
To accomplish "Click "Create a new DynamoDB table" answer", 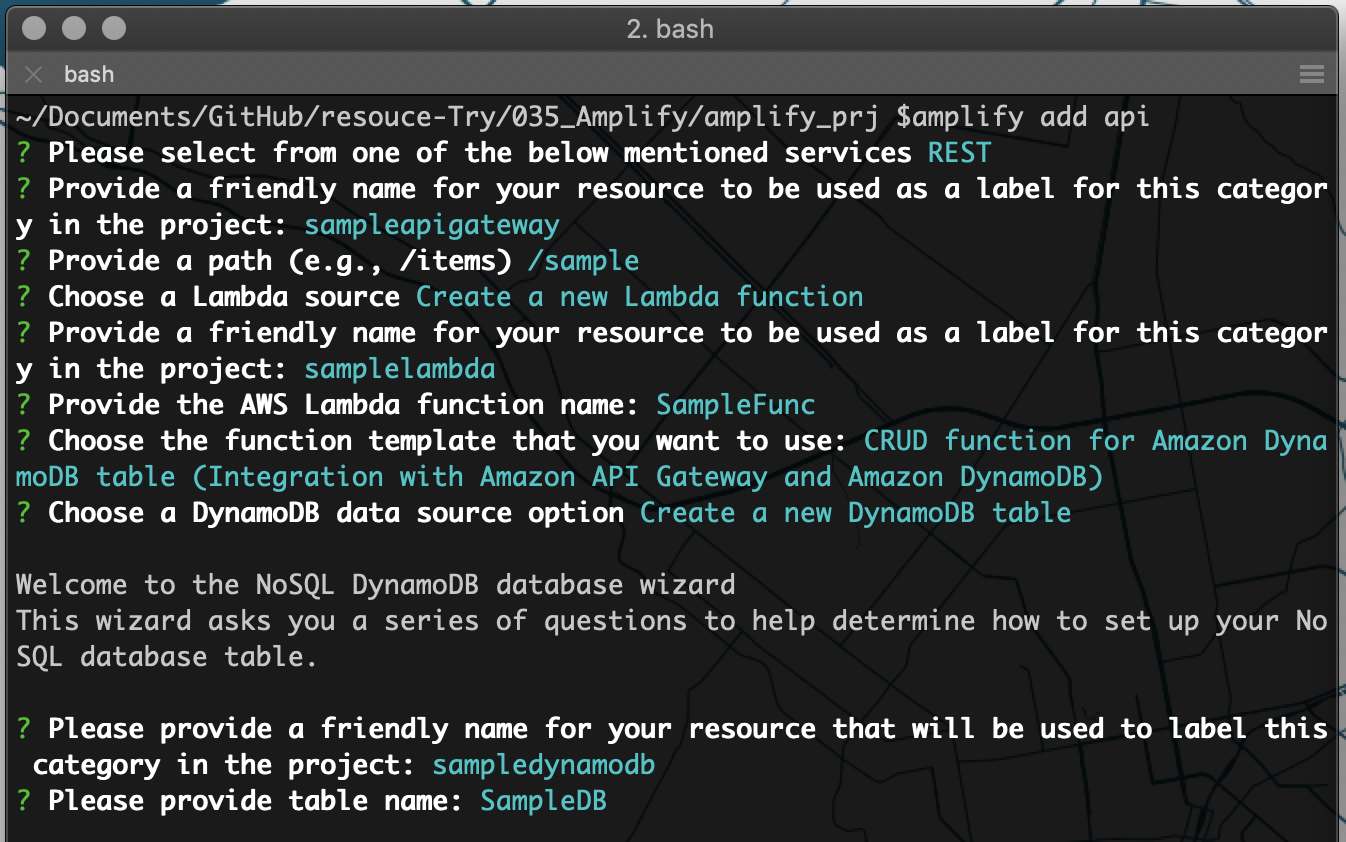I will coord(855,513).
